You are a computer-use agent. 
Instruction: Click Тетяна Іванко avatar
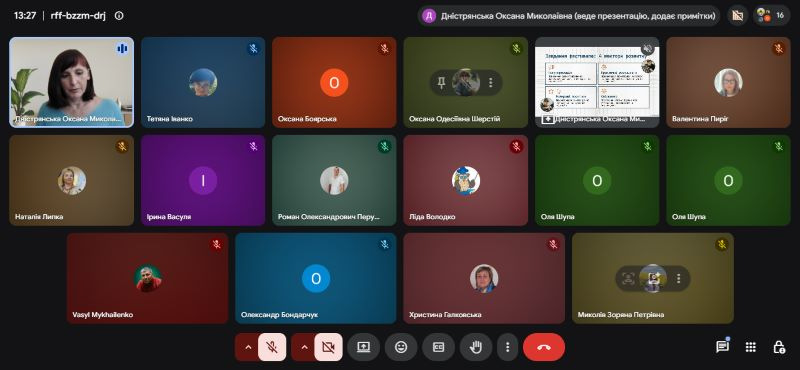tap(203, 82)
